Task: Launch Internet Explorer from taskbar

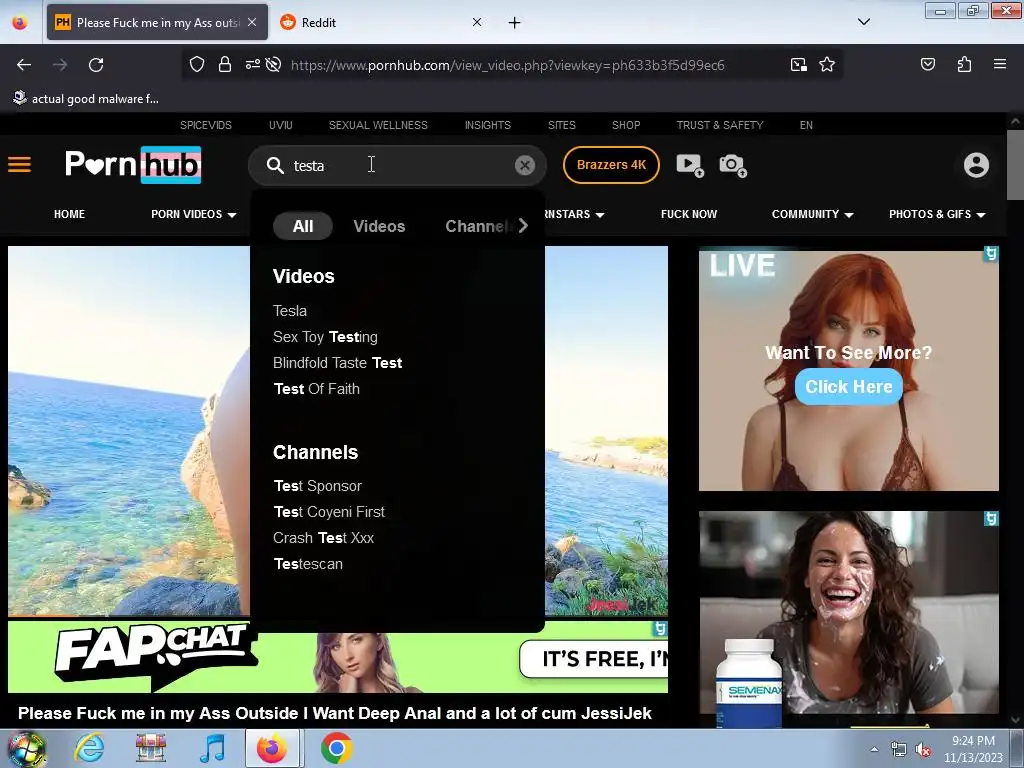Action: (89, 748)
